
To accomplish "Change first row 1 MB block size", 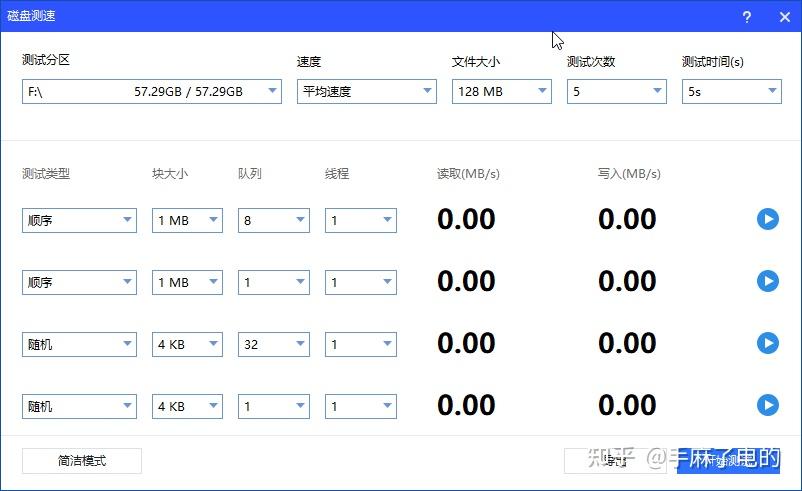I will [187, 220].
